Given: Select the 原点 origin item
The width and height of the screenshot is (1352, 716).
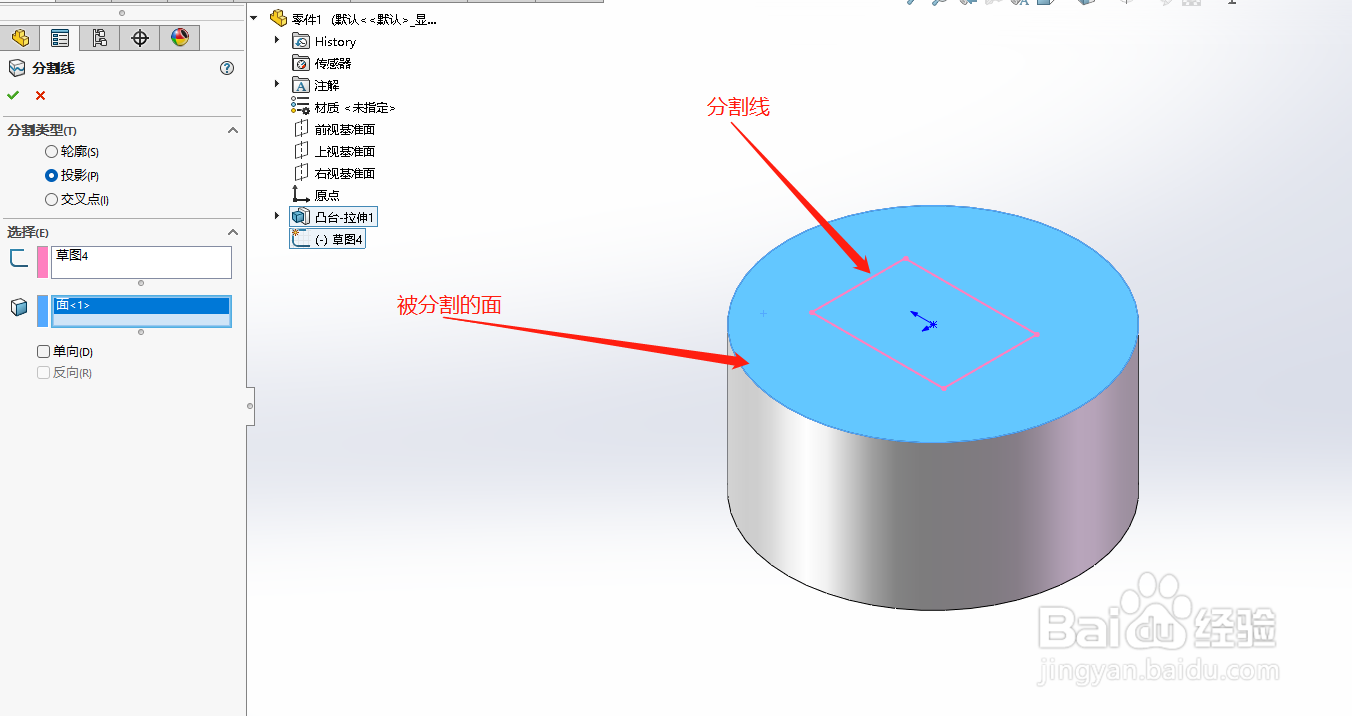Looking at the screenshot, I should pyautogui.click(x=316, y=195).
